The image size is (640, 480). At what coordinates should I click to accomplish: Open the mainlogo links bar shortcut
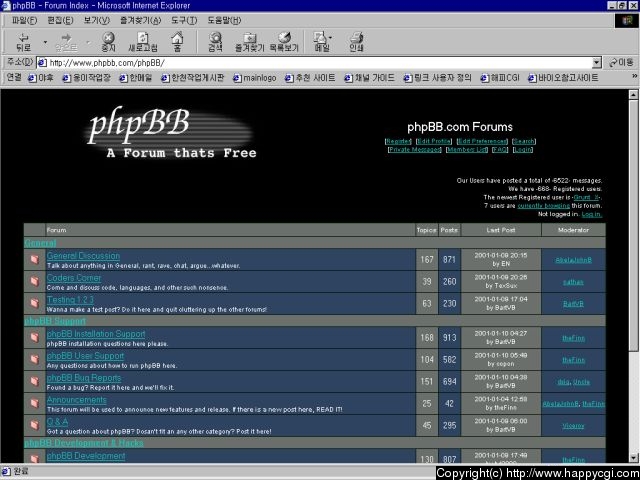click(255, 78)
